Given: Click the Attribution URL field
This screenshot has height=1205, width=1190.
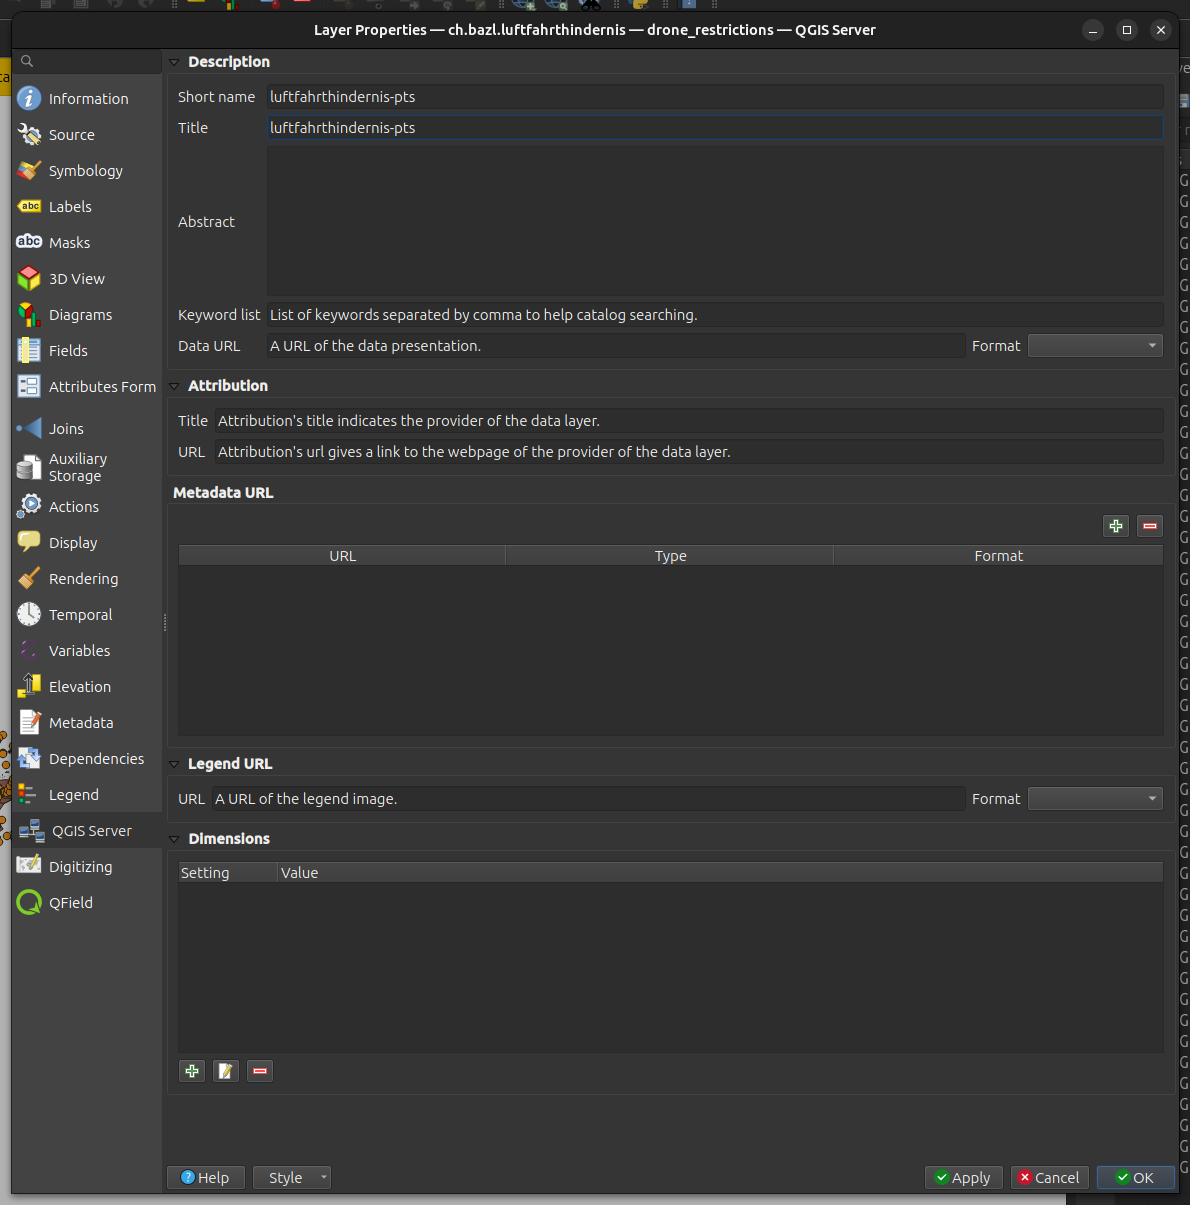Looking at the screenshot, I should (x=689, y=452).
